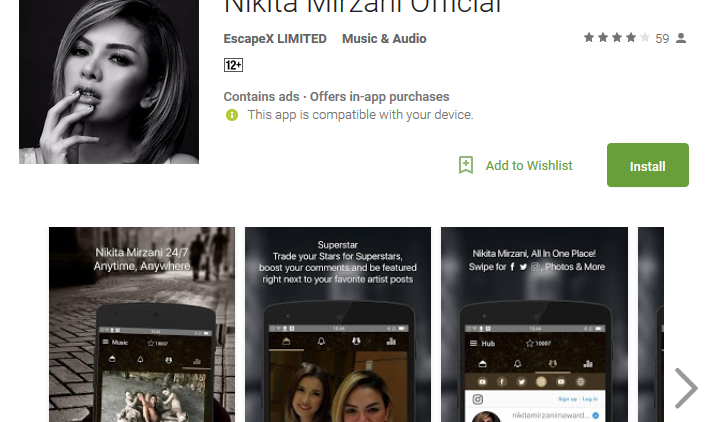
Task: Click the star rating display
Action: (617, 38)
